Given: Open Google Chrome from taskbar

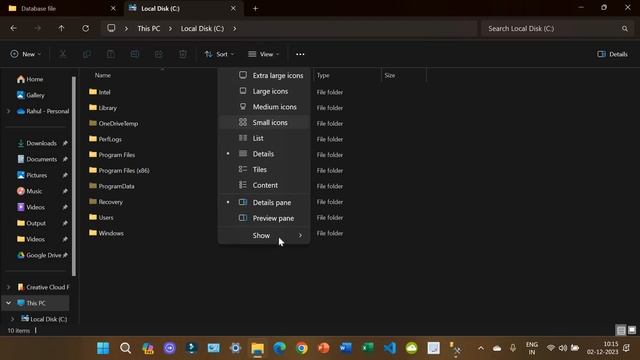Looking at the screenshot, I should (302, 348).
